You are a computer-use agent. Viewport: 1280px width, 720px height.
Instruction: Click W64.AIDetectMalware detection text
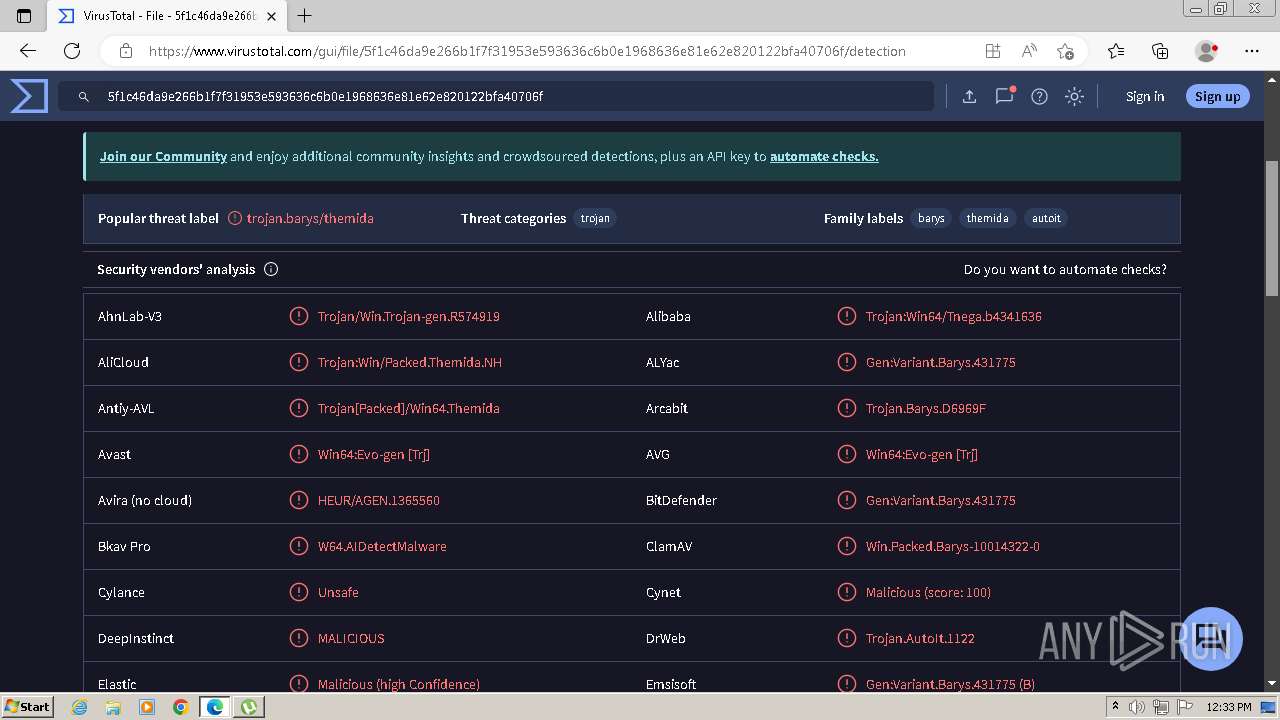[382, 546]
